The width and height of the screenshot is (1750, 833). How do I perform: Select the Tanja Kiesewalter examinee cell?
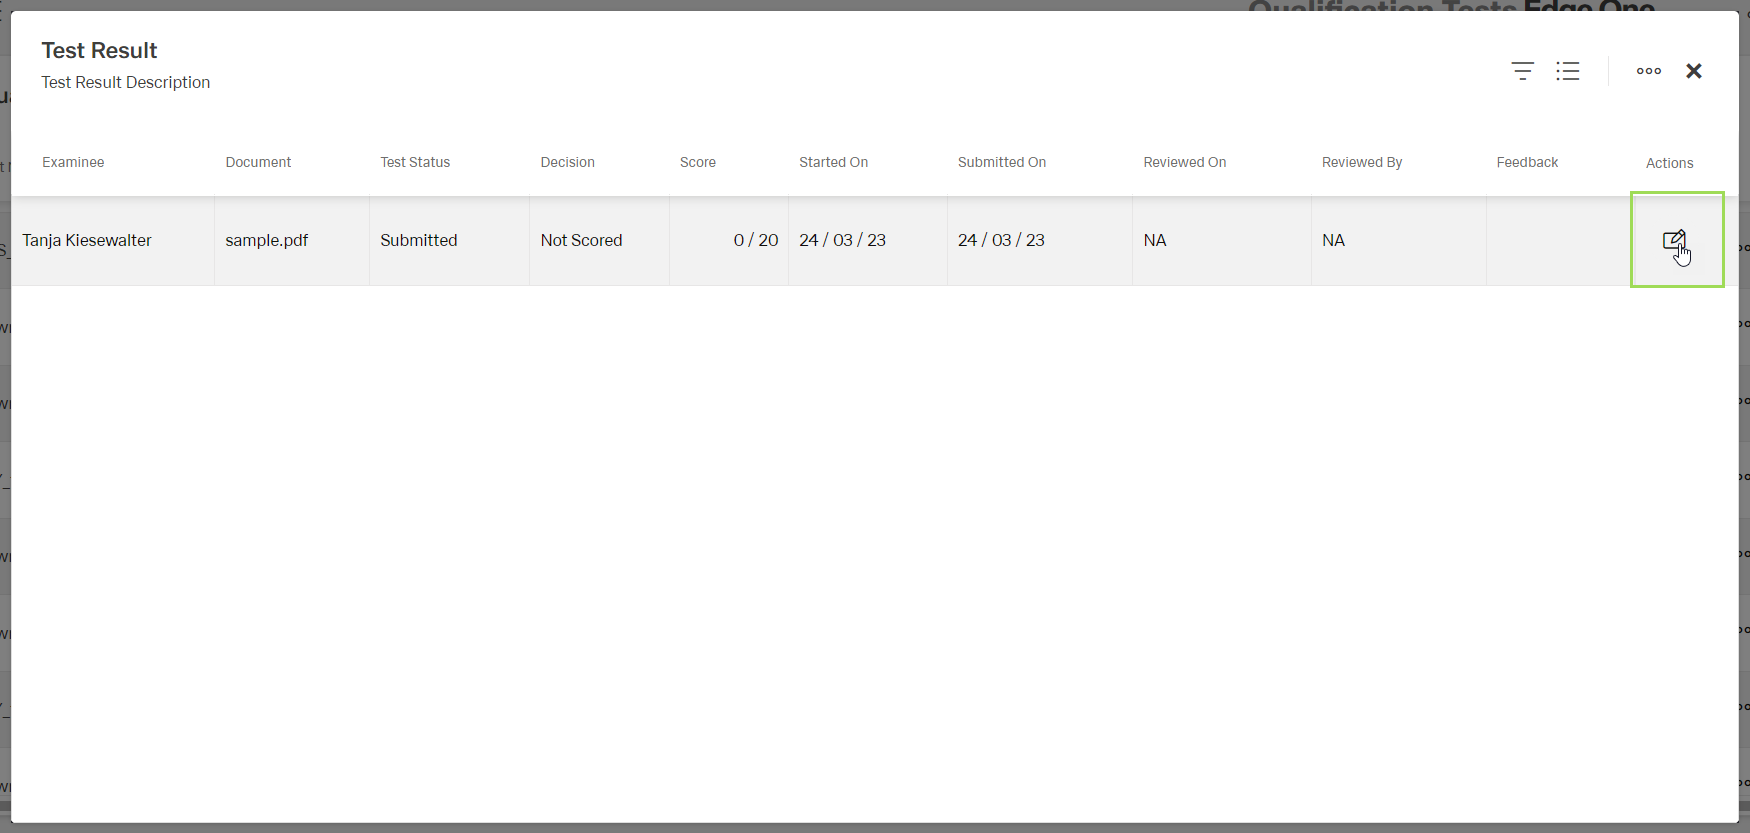point(87,240)
